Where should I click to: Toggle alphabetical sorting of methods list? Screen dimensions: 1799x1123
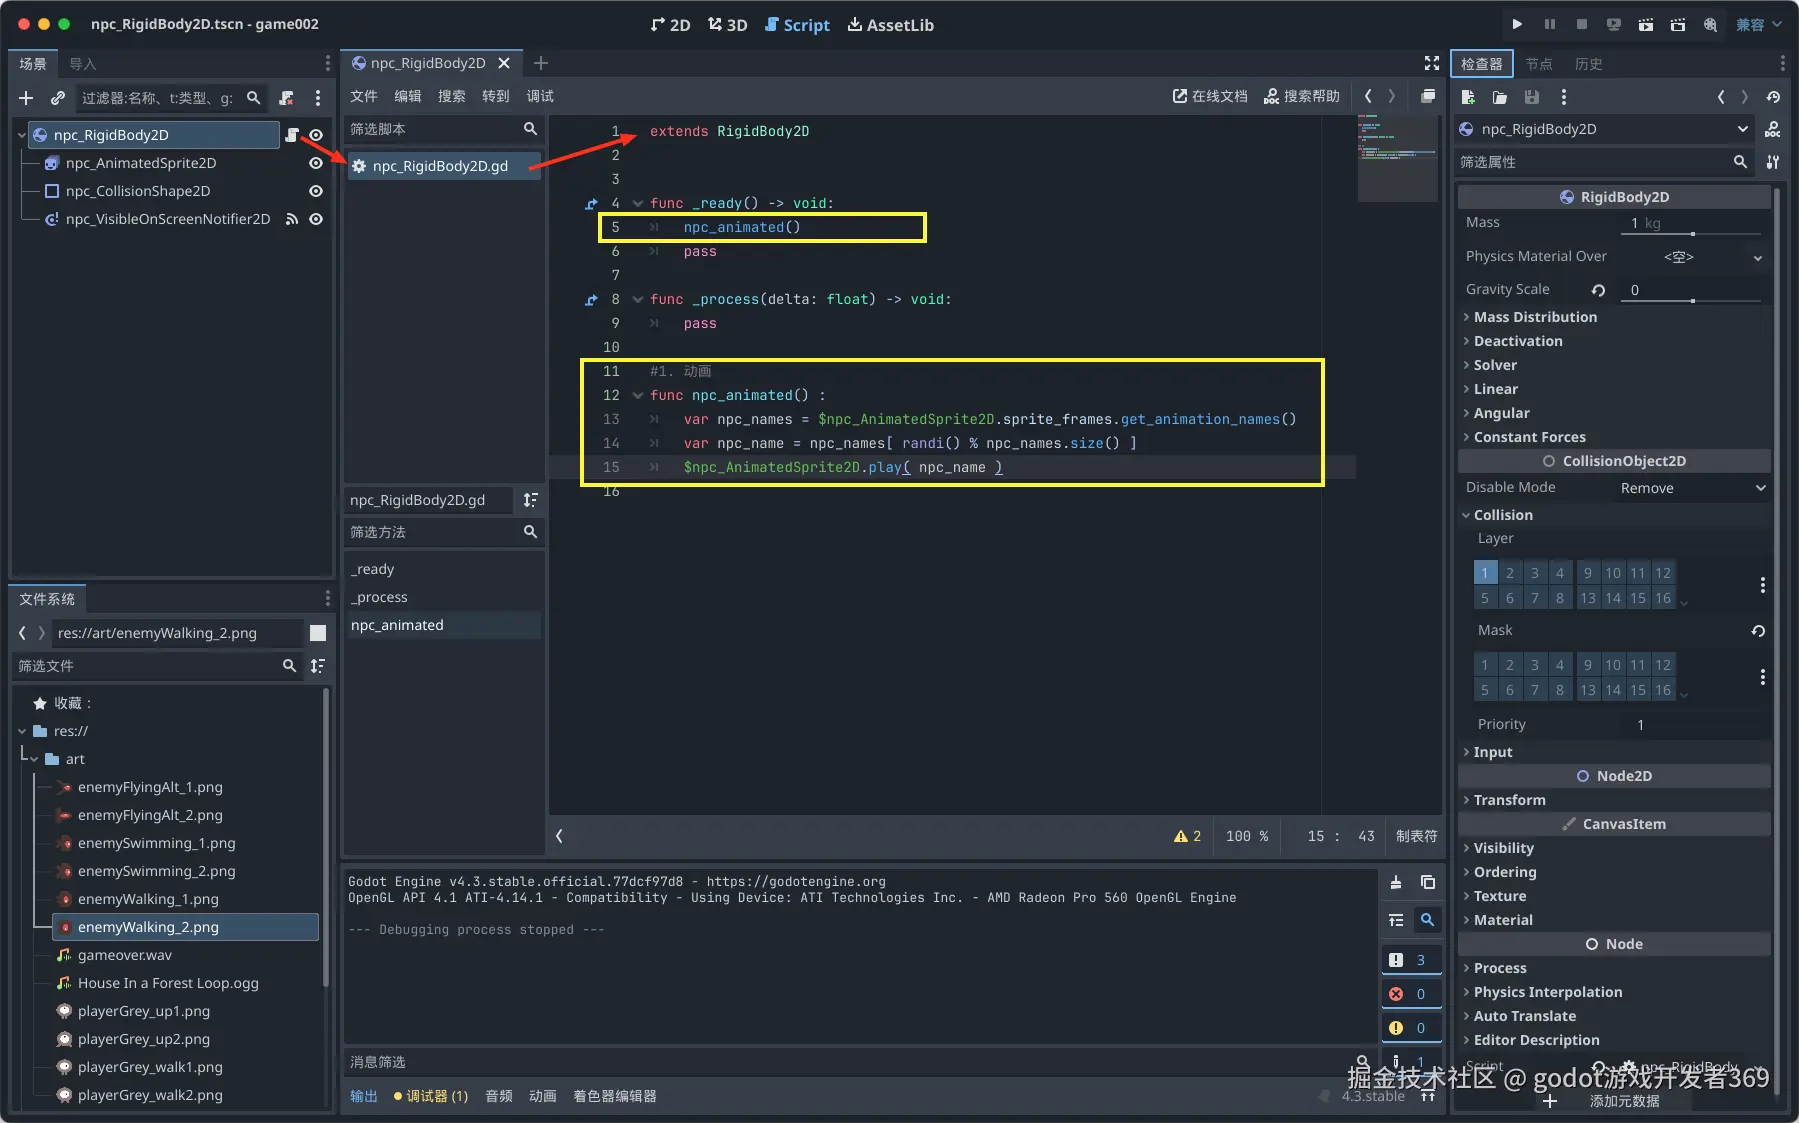531,500
